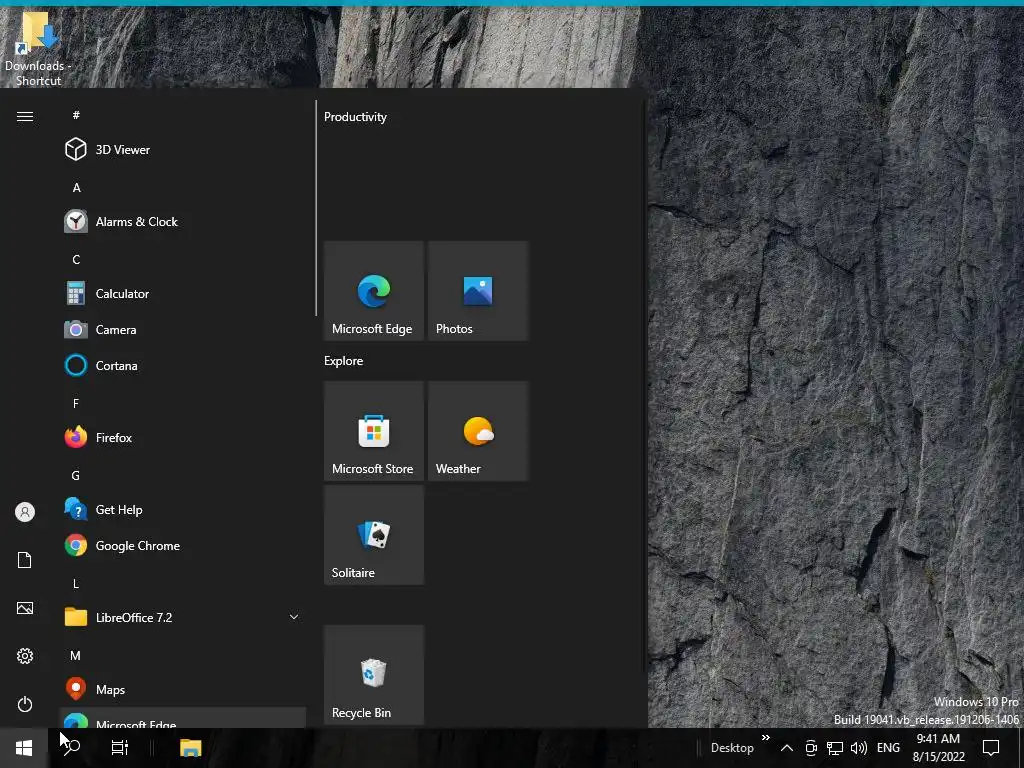This screenshot has width=1024, height=768.
Task: Open the Action Center notifications icon
Action: point(991,748)
